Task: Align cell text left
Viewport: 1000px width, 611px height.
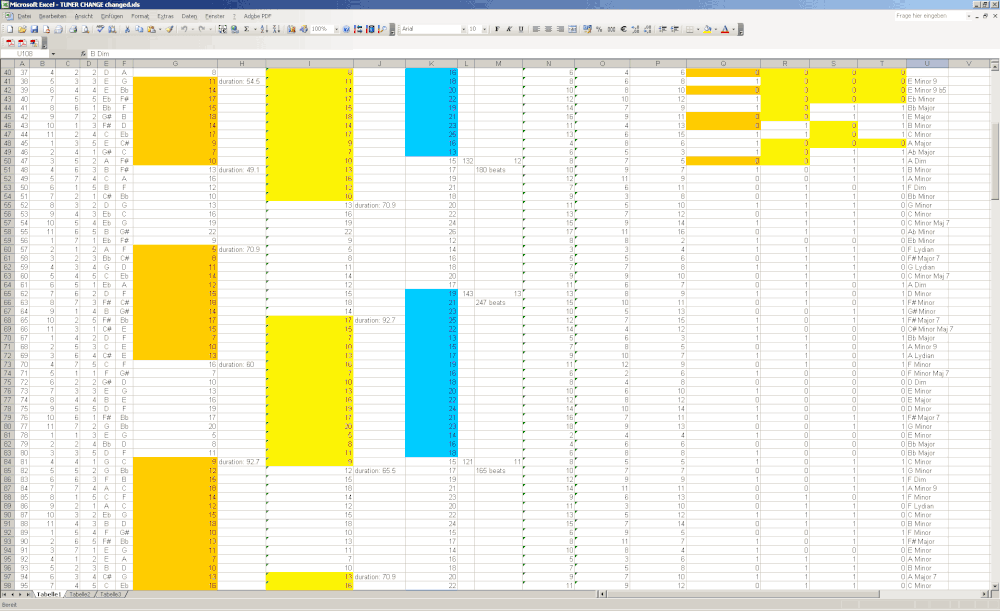Action: coord(536,29)
